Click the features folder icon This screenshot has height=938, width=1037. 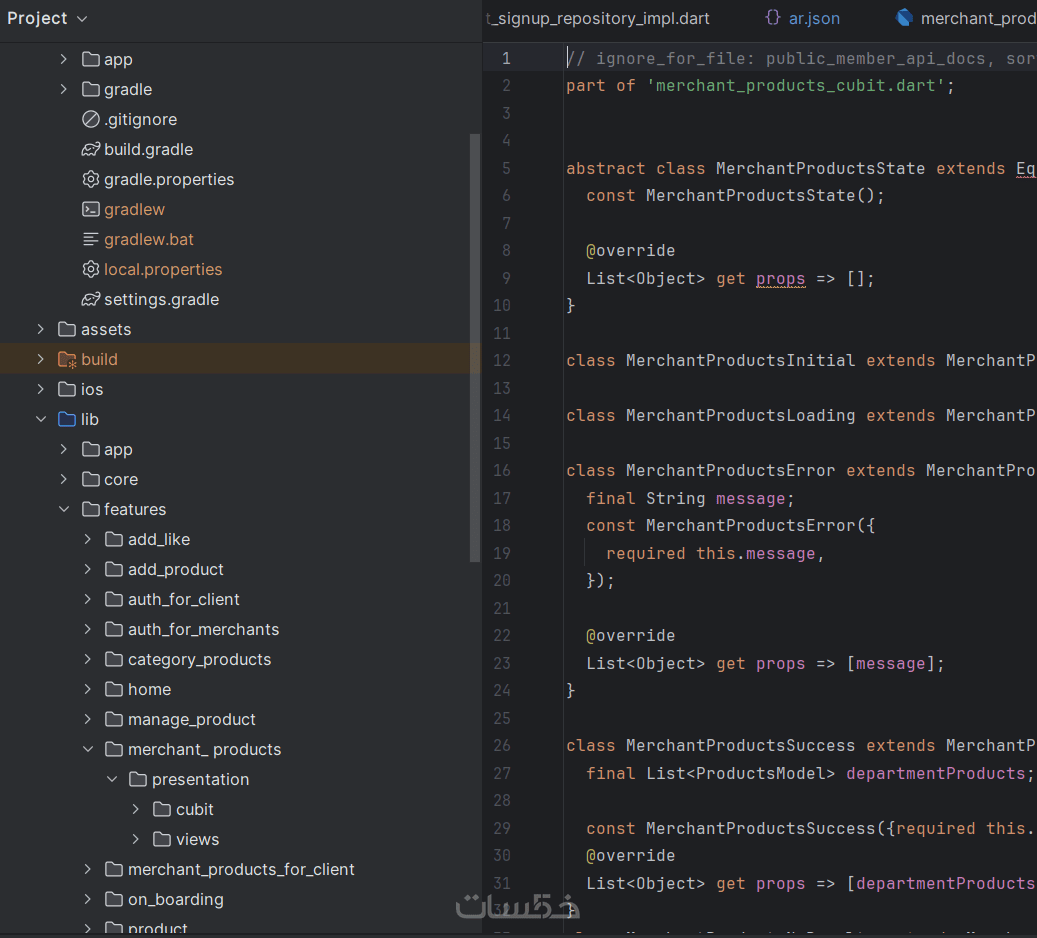tap(91, 509)
